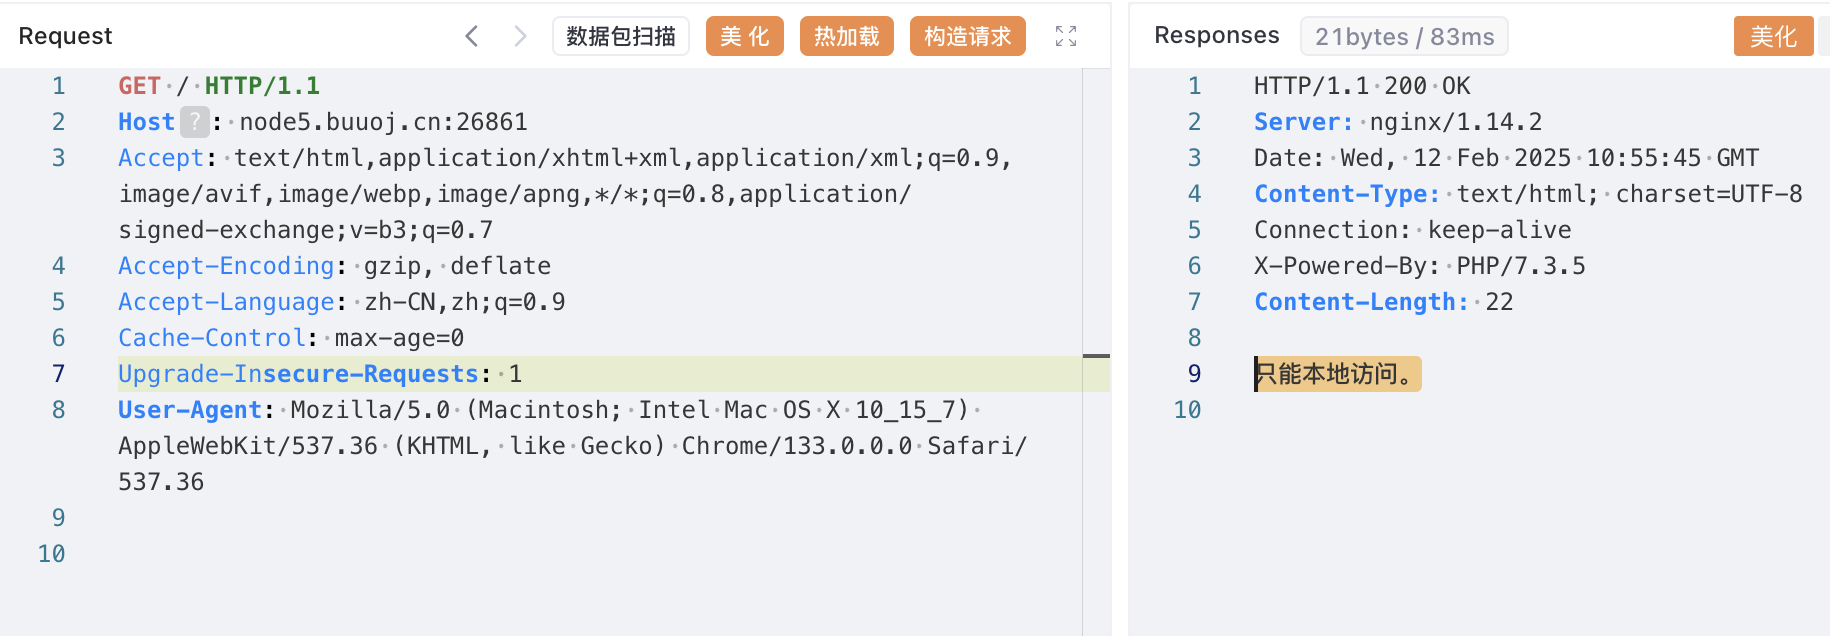The width and height of the screenshot is (1830, 636).
Task: Click the GET method in request line
Action: tap(140, 86)
